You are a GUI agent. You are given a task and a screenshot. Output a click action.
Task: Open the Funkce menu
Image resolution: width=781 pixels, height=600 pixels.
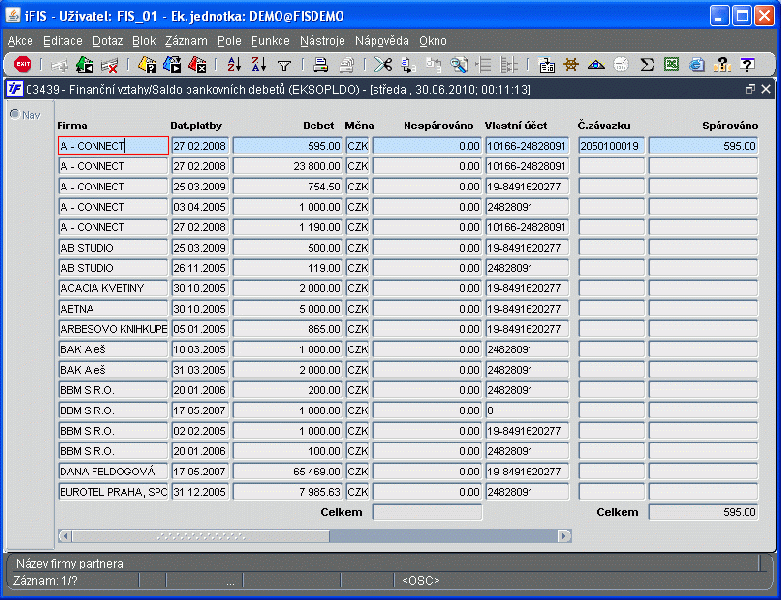(270, 41)
